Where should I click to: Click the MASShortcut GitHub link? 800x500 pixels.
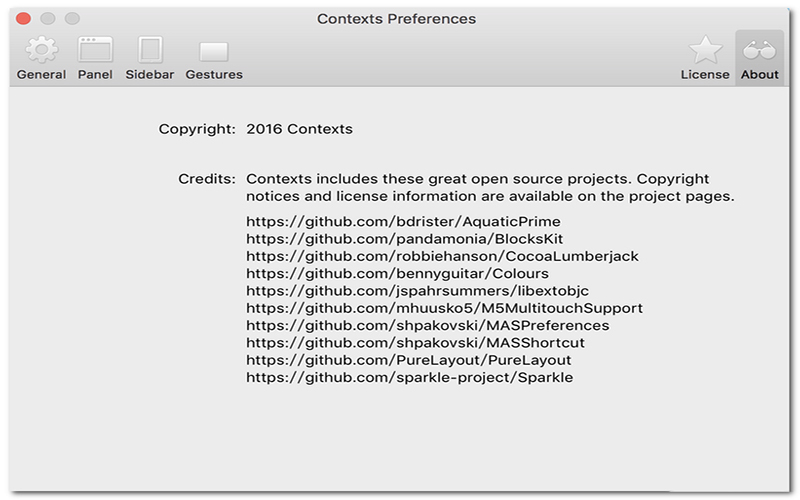415,343
